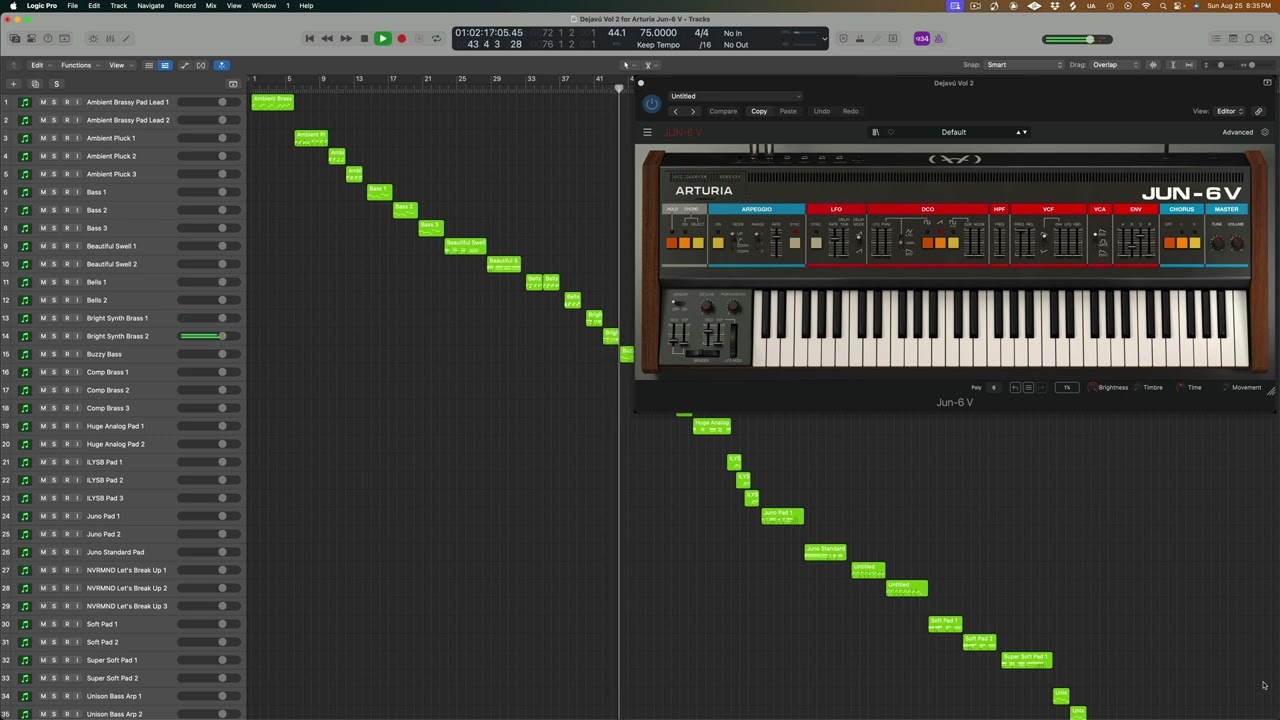Image resolution: width=1280 pixels, height=720 pixels.
Task: Open the Library panel icon in control bar
Action: click(15, 38)
